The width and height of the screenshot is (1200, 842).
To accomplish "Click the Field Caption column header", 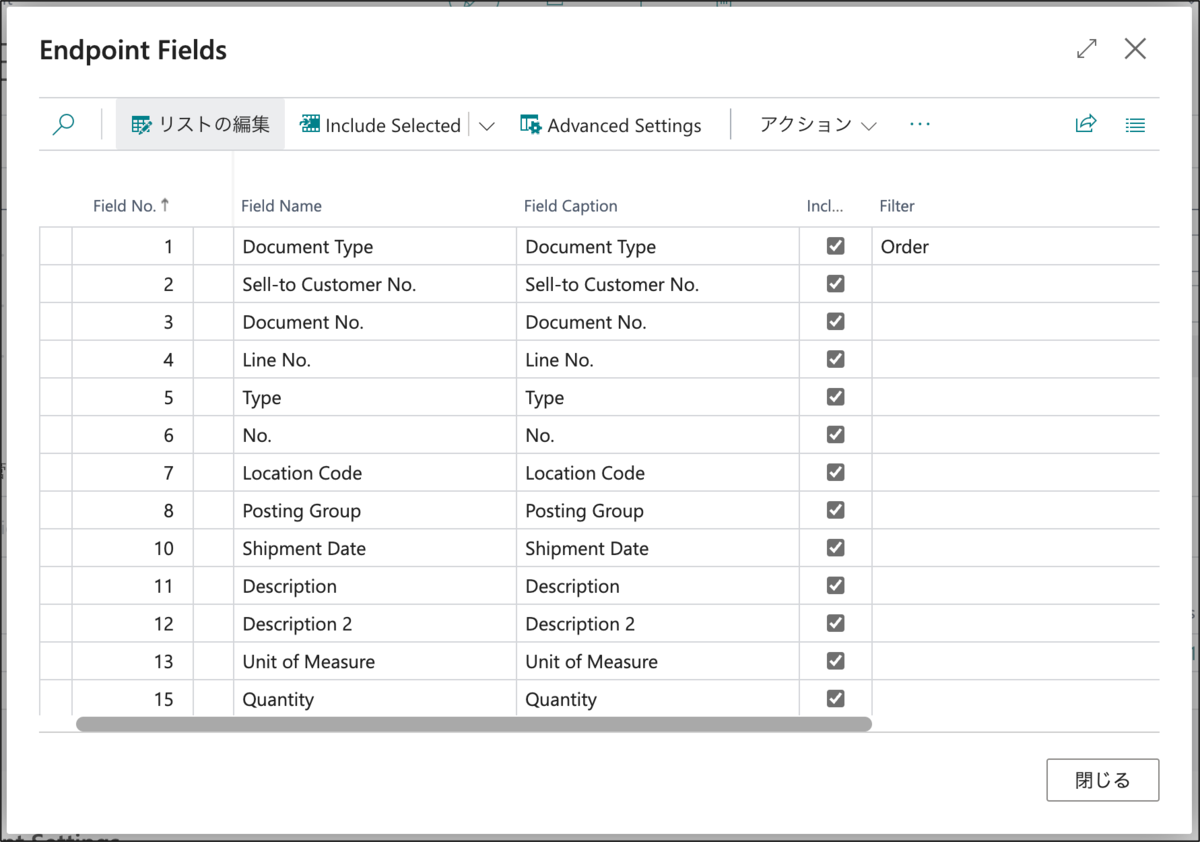I will tap(571, 206).
